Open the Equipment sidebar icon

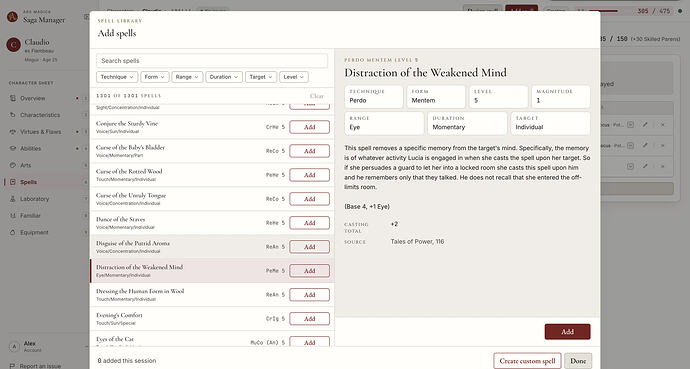pyautogui.click(x=13, y=232)
